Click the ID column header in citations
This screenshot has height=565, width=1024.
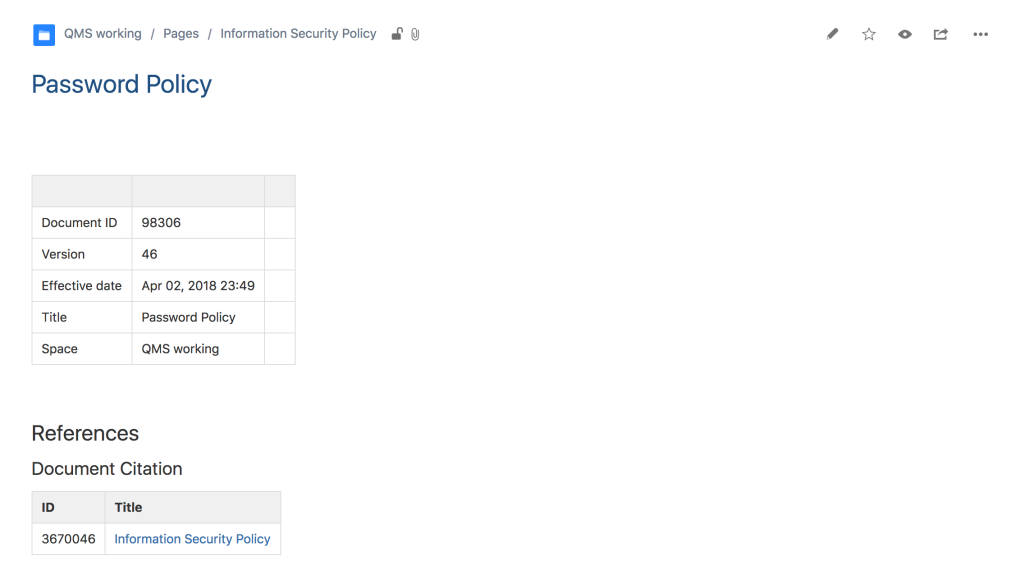48,507
